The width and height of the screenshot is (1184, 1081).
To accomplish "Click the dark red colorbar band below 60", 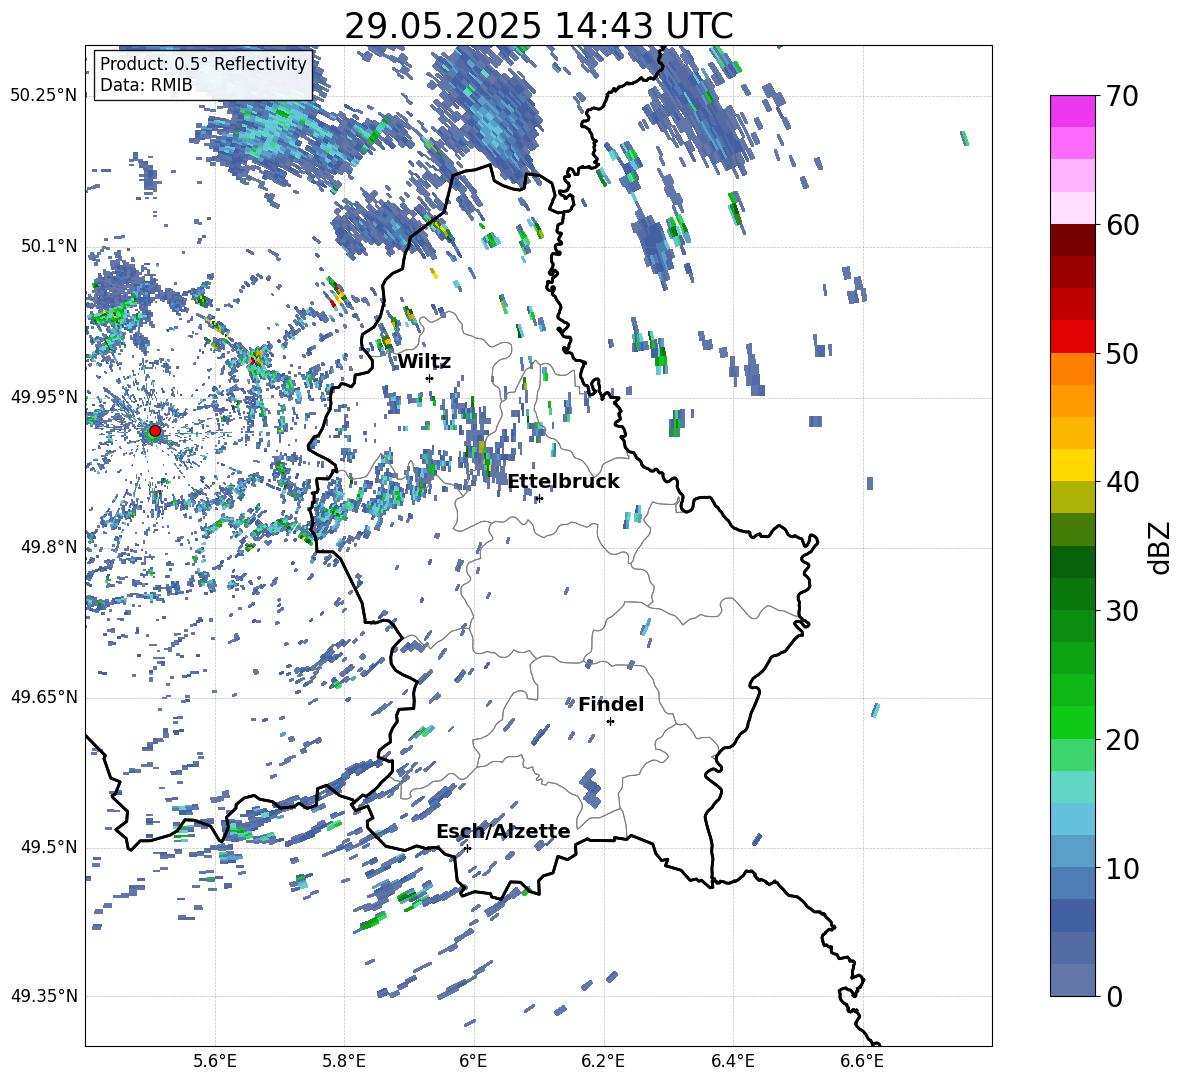I will [x=1072, y=240].
